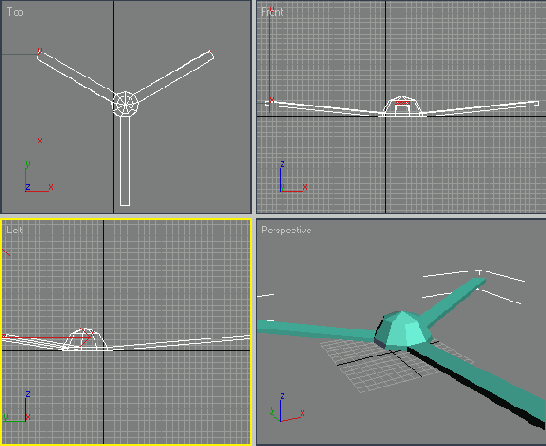Click the axis tripod in Front viewport
This screenshot has width=546, height=446.
(x=293, y=177)
